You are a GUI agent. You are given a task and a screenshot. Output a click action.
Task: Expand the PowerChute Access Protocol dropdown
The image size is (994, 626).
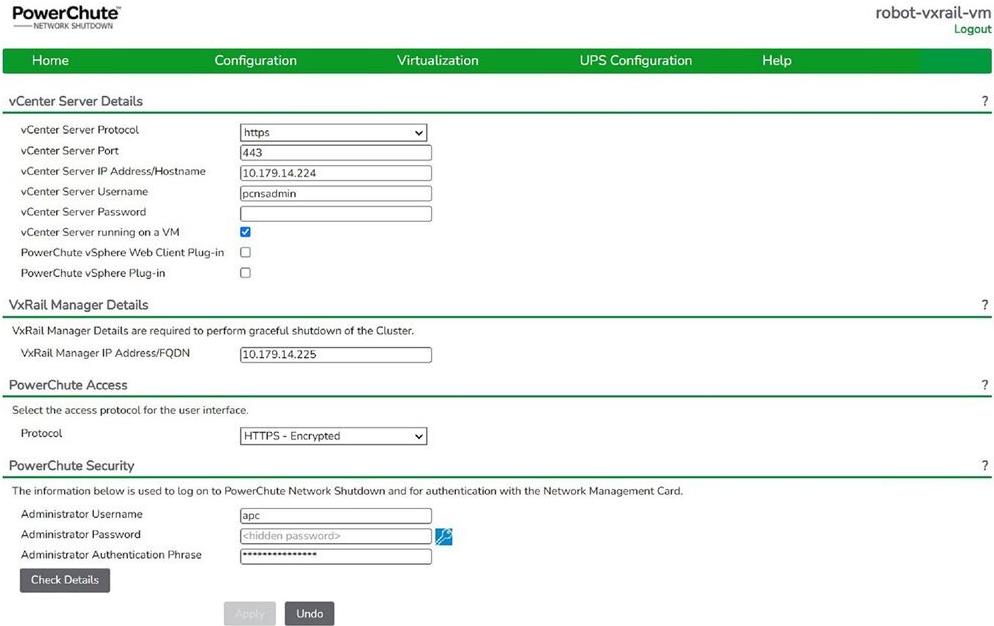point(333,436)
